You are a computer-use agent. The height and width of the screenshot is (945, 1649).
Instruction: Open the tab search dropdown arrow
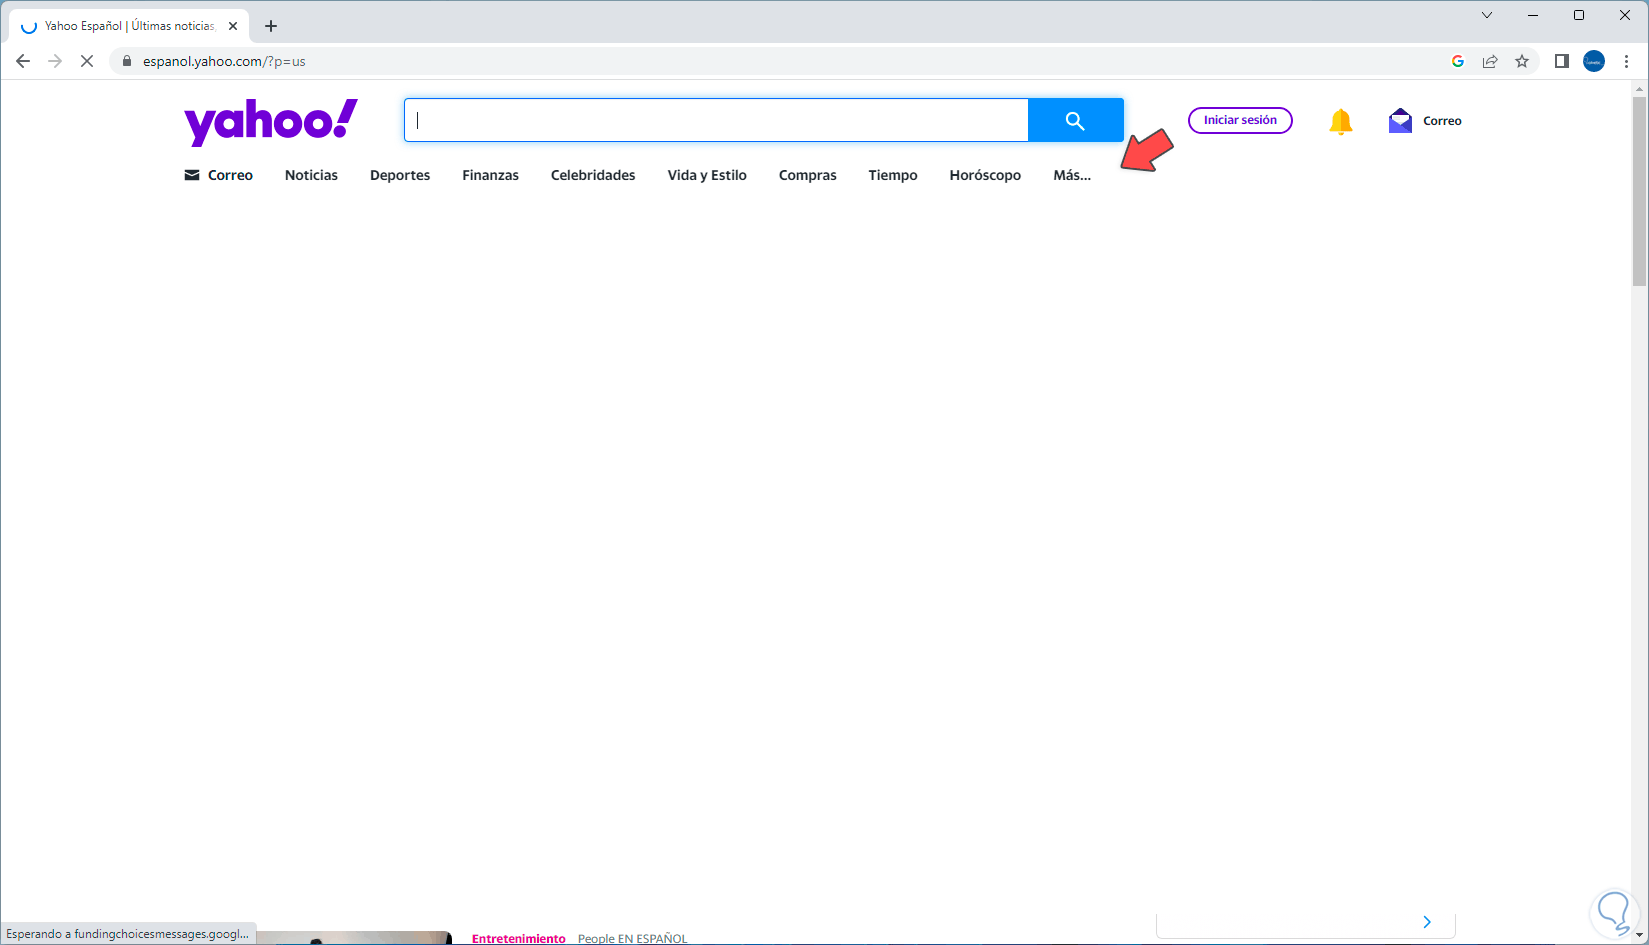[x=1487, y=15]
